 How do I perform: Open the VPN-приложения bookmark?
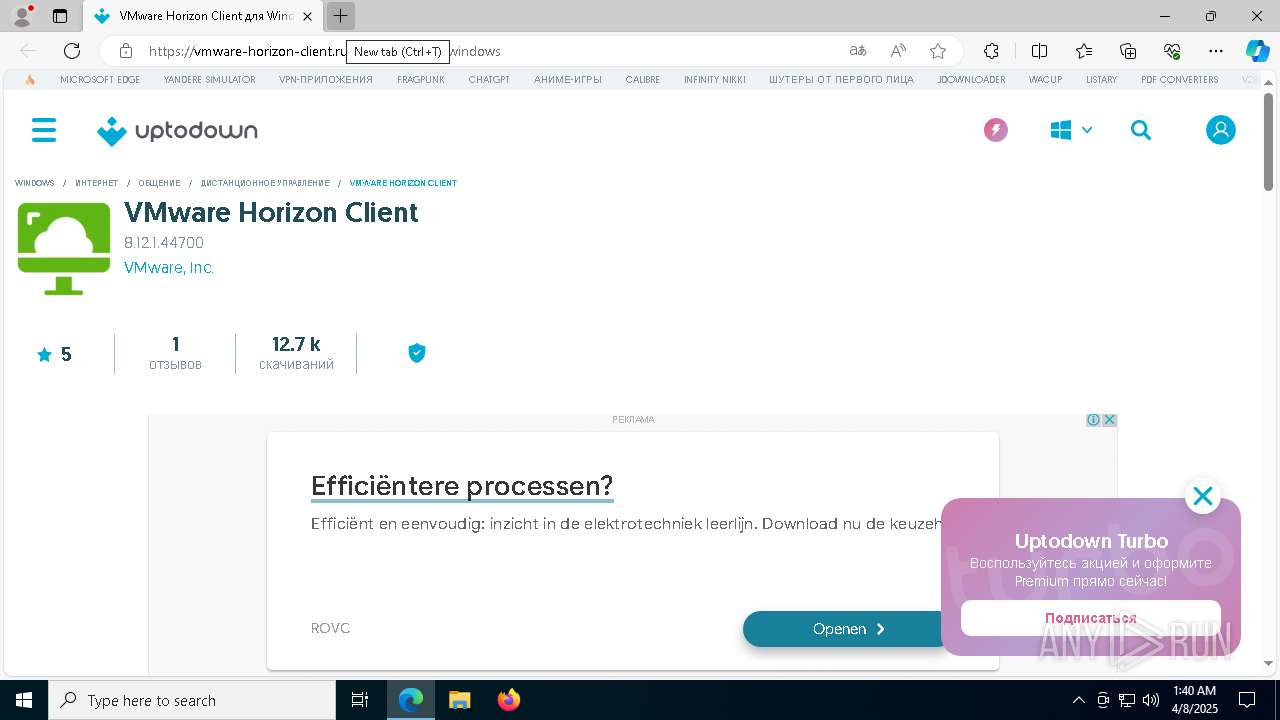tap(326, 80)
